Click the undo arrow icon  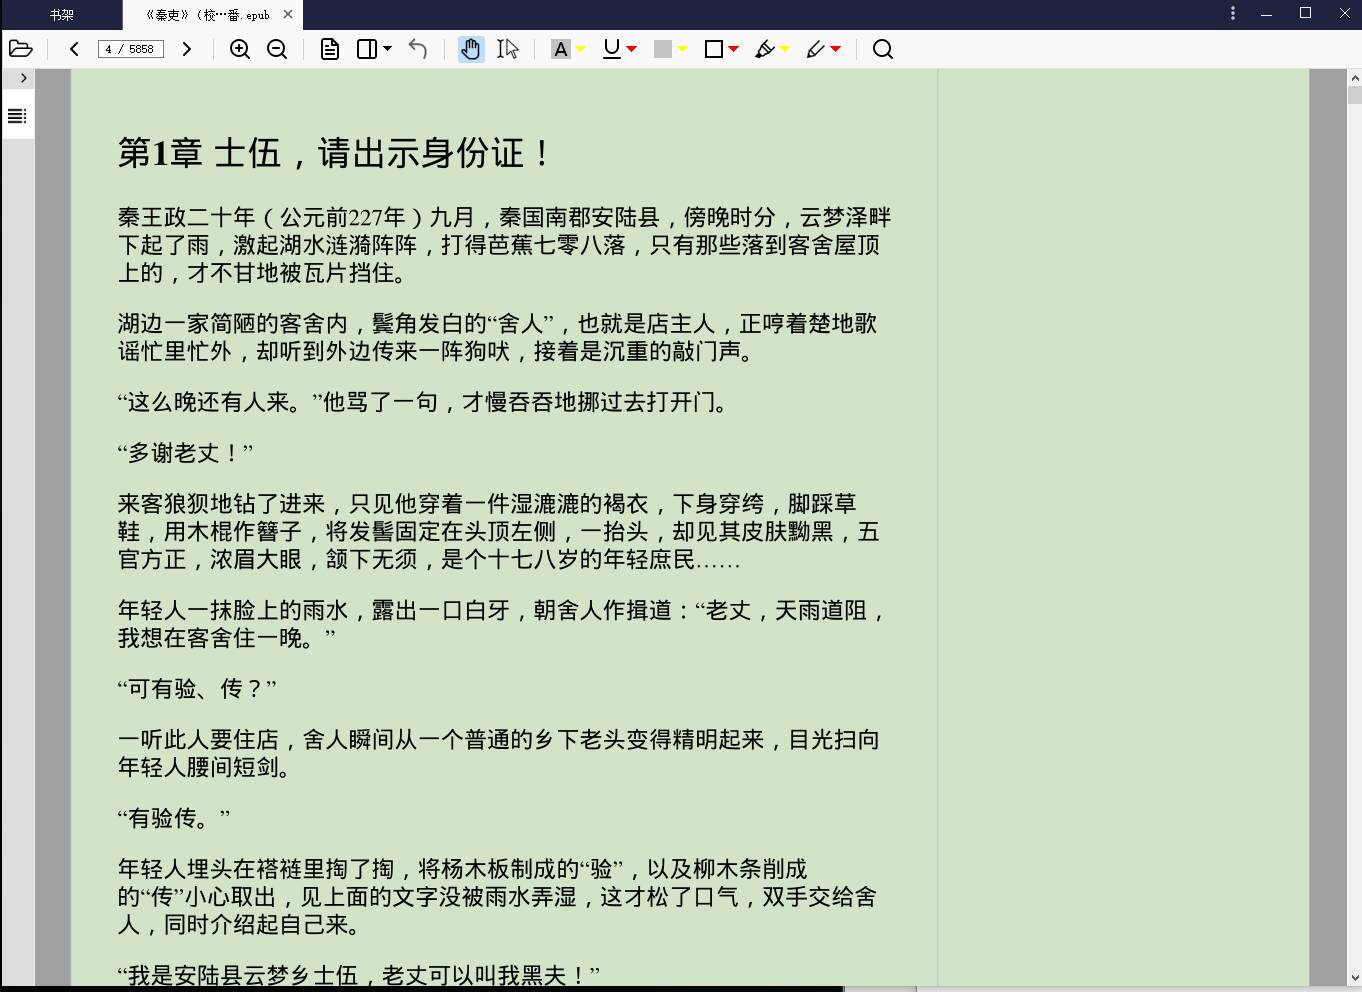point(418,49)
